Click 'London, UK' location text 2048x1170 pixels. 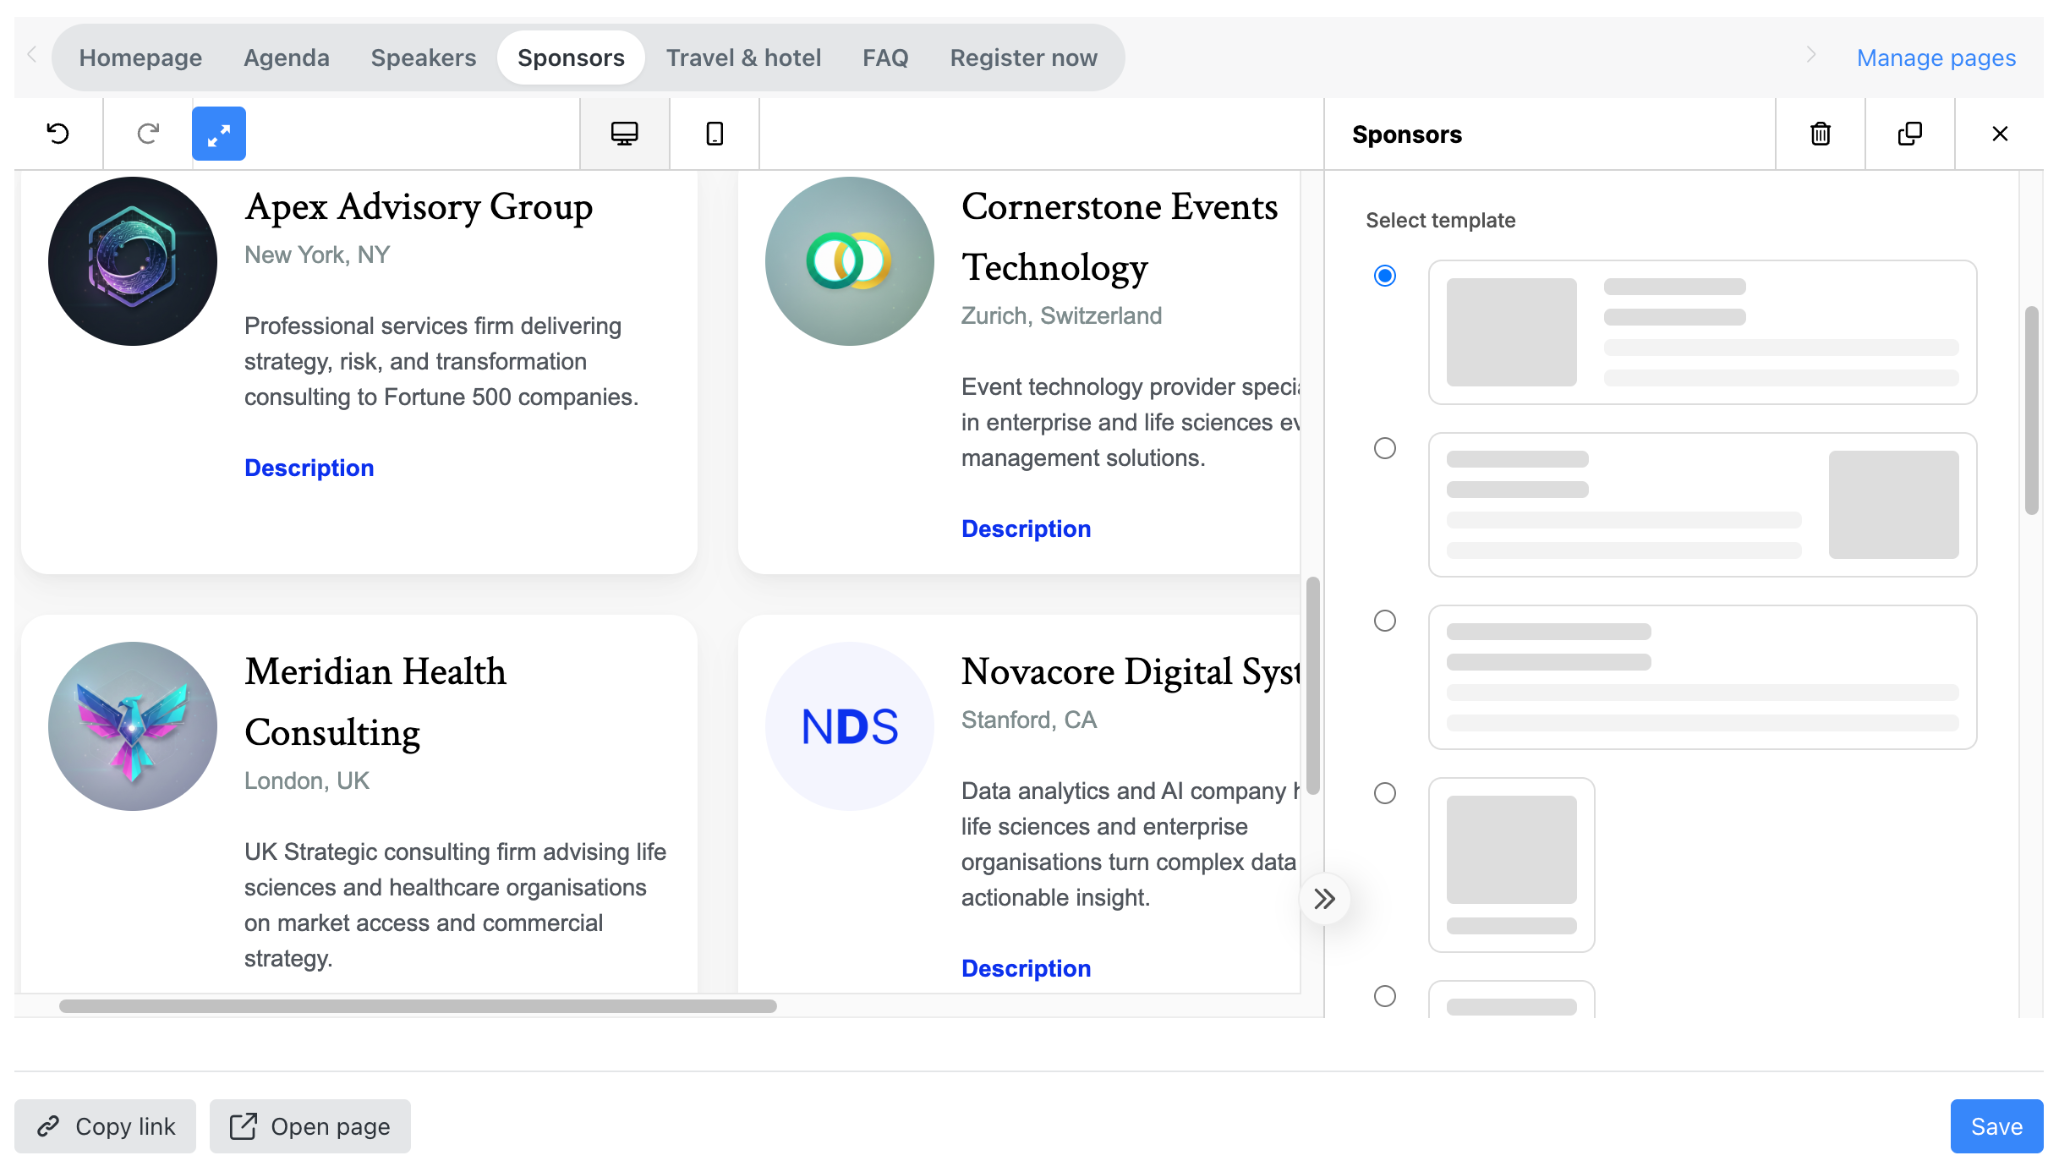tap(307, 781)
